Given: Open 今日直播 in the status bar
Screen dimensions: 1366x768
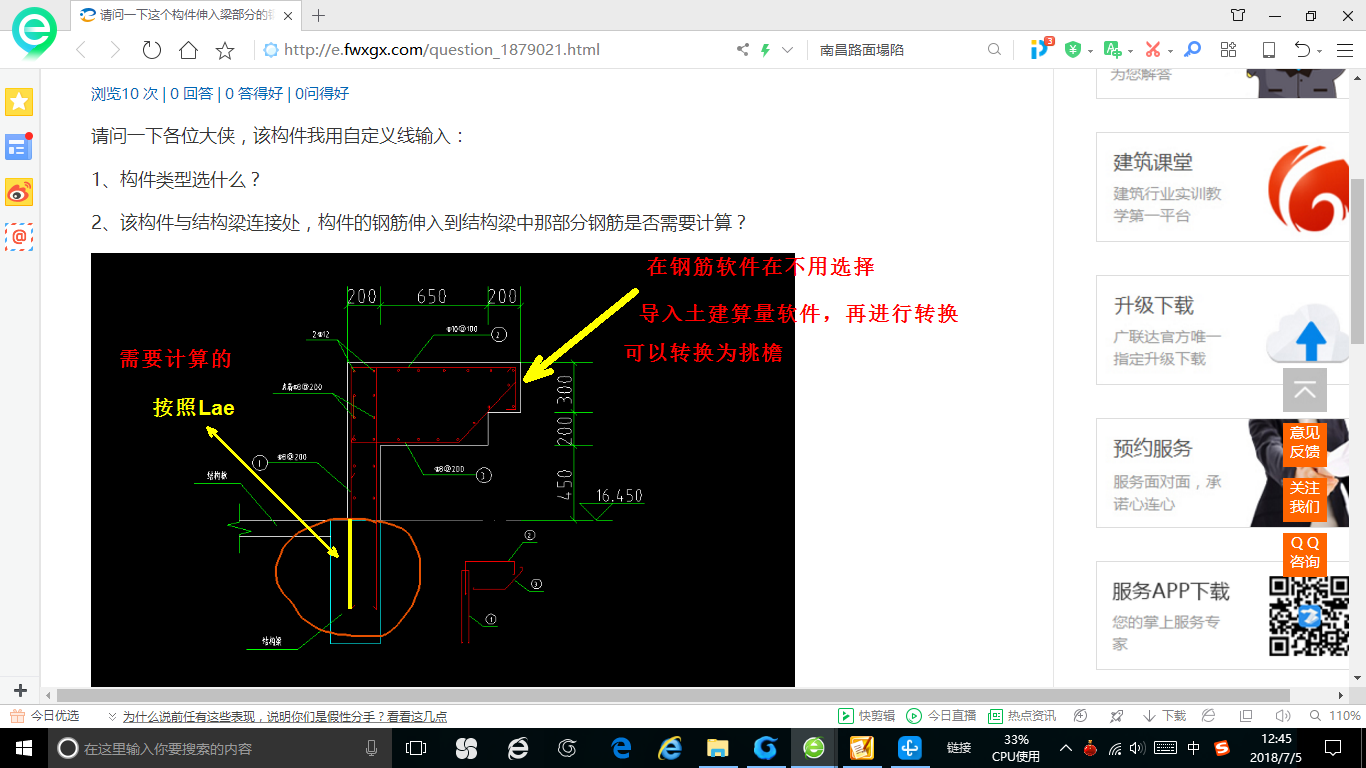Looking at the screenshot, I should tap(941, 716).
